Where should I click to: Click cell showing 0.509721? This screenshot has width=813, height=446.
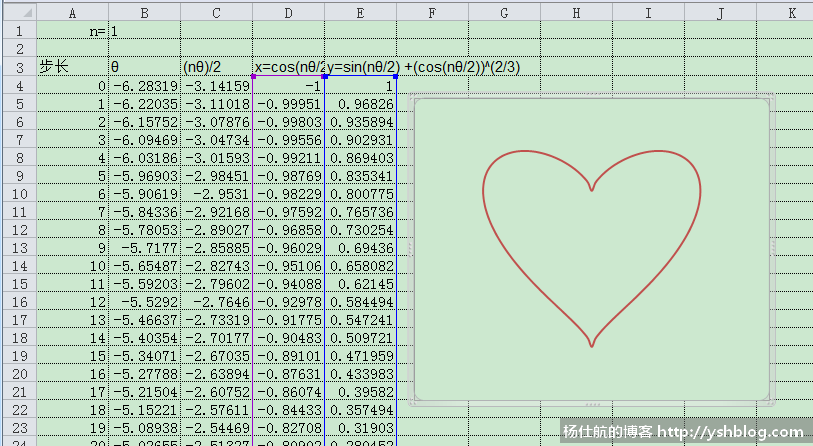click(x=361, y=338)
